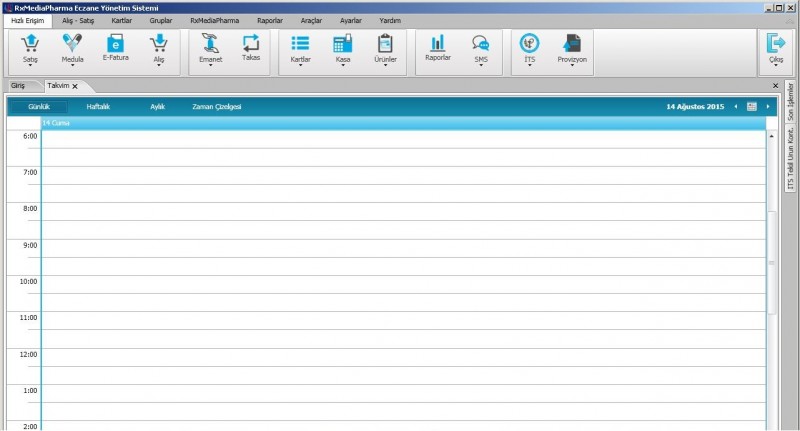Switch to the Giriş tab

pyautogui.click(x=18, y=86)
